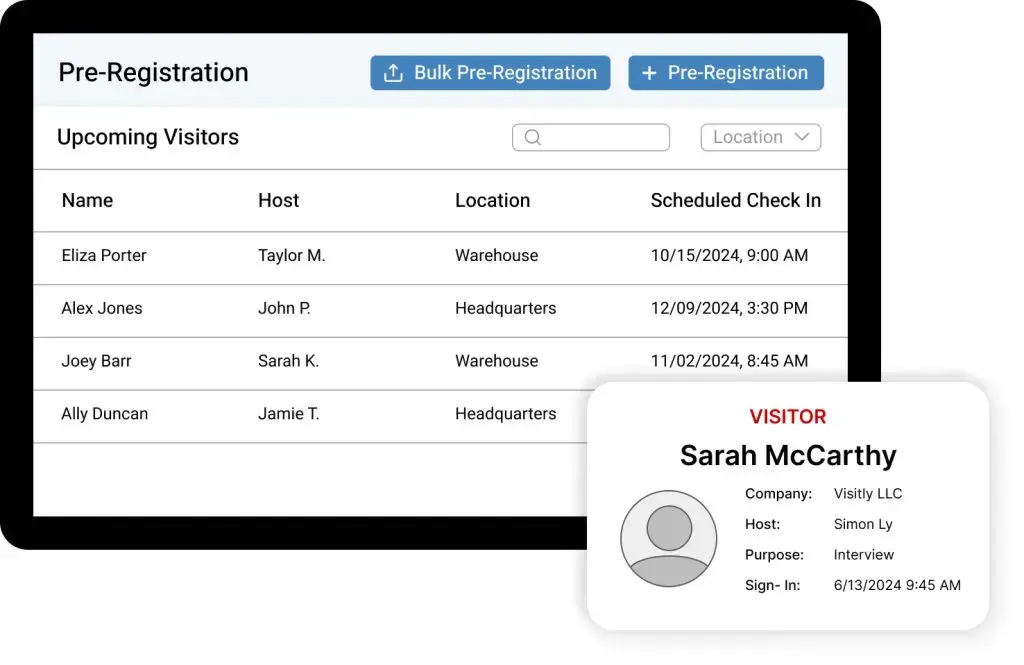Screen dimensions: 1024x665
Task: Click the Purpose: label on badge
Action: [775, 555]
